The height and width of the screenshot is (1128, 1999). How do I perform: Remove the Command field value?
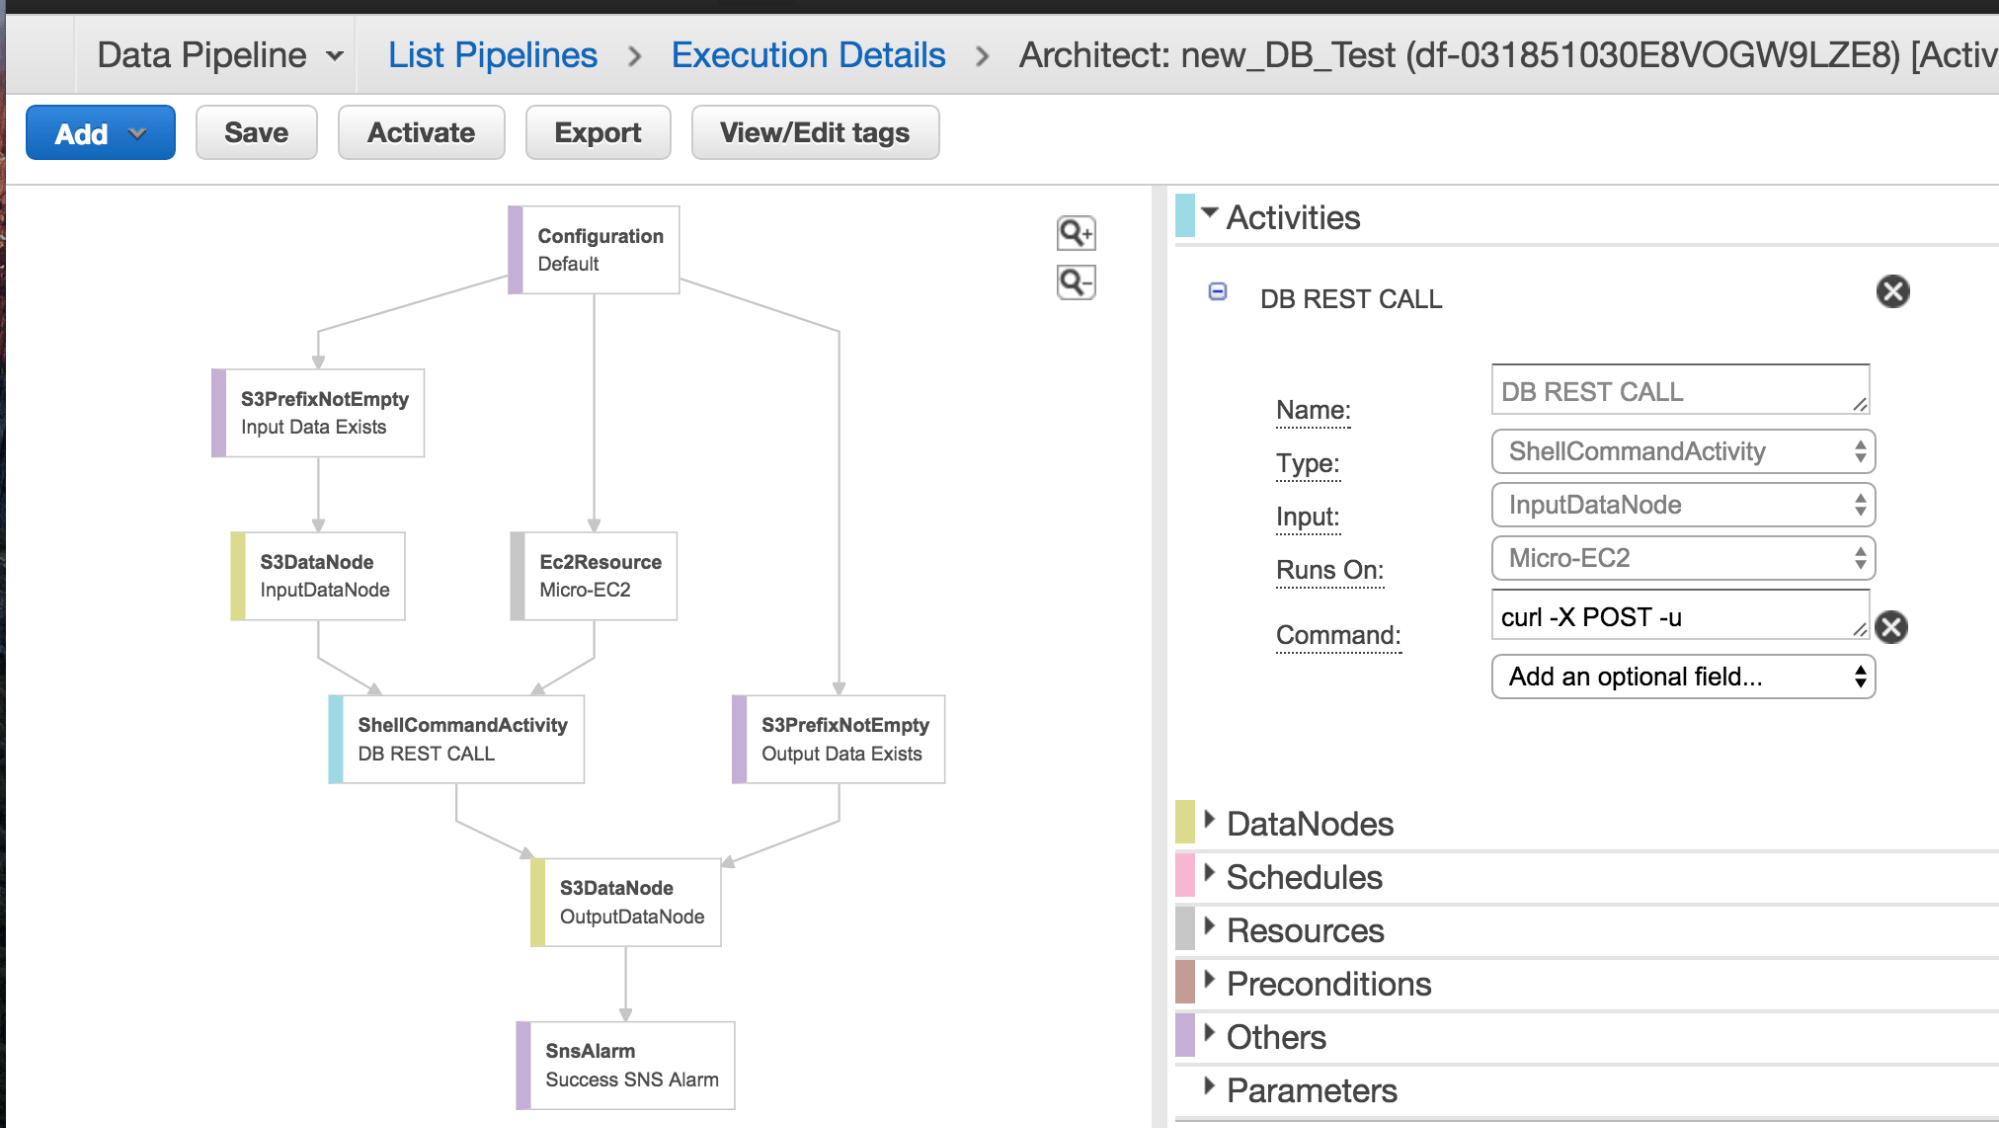click(x=1891, y=627)
